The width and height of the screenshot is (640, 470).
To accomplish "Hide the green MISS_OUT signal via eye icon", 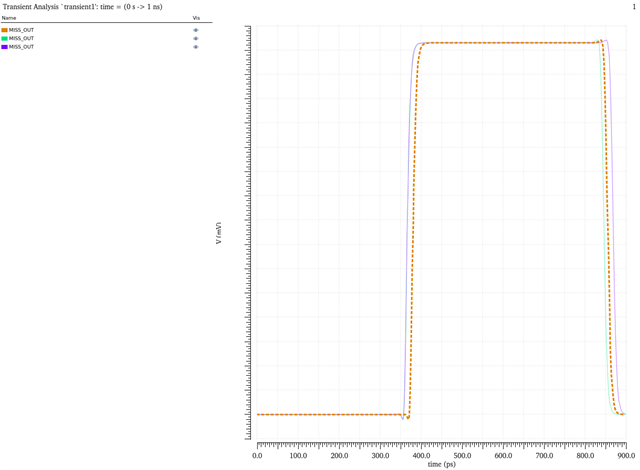I will (x=196, y=38).
